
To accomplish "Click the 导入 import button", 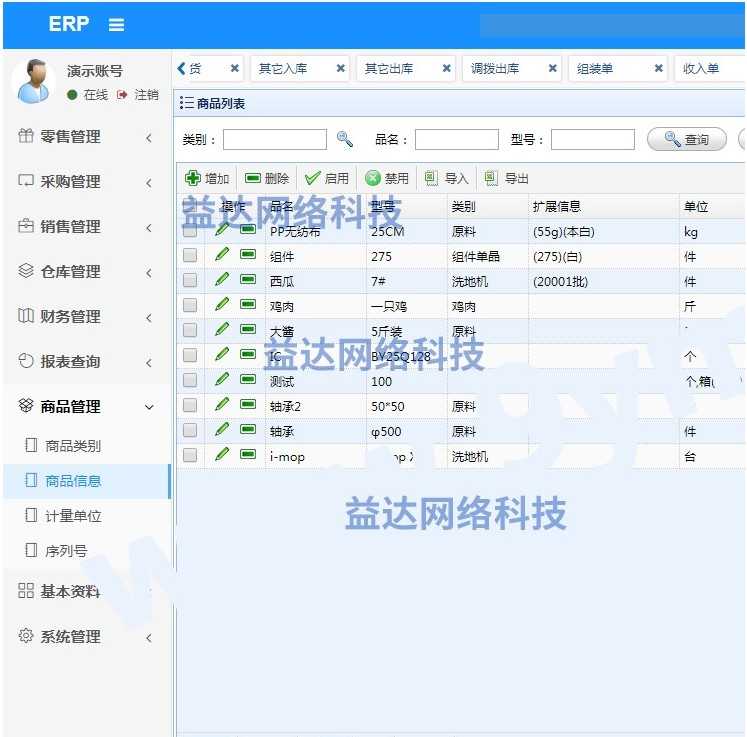I will pos(446,178).
